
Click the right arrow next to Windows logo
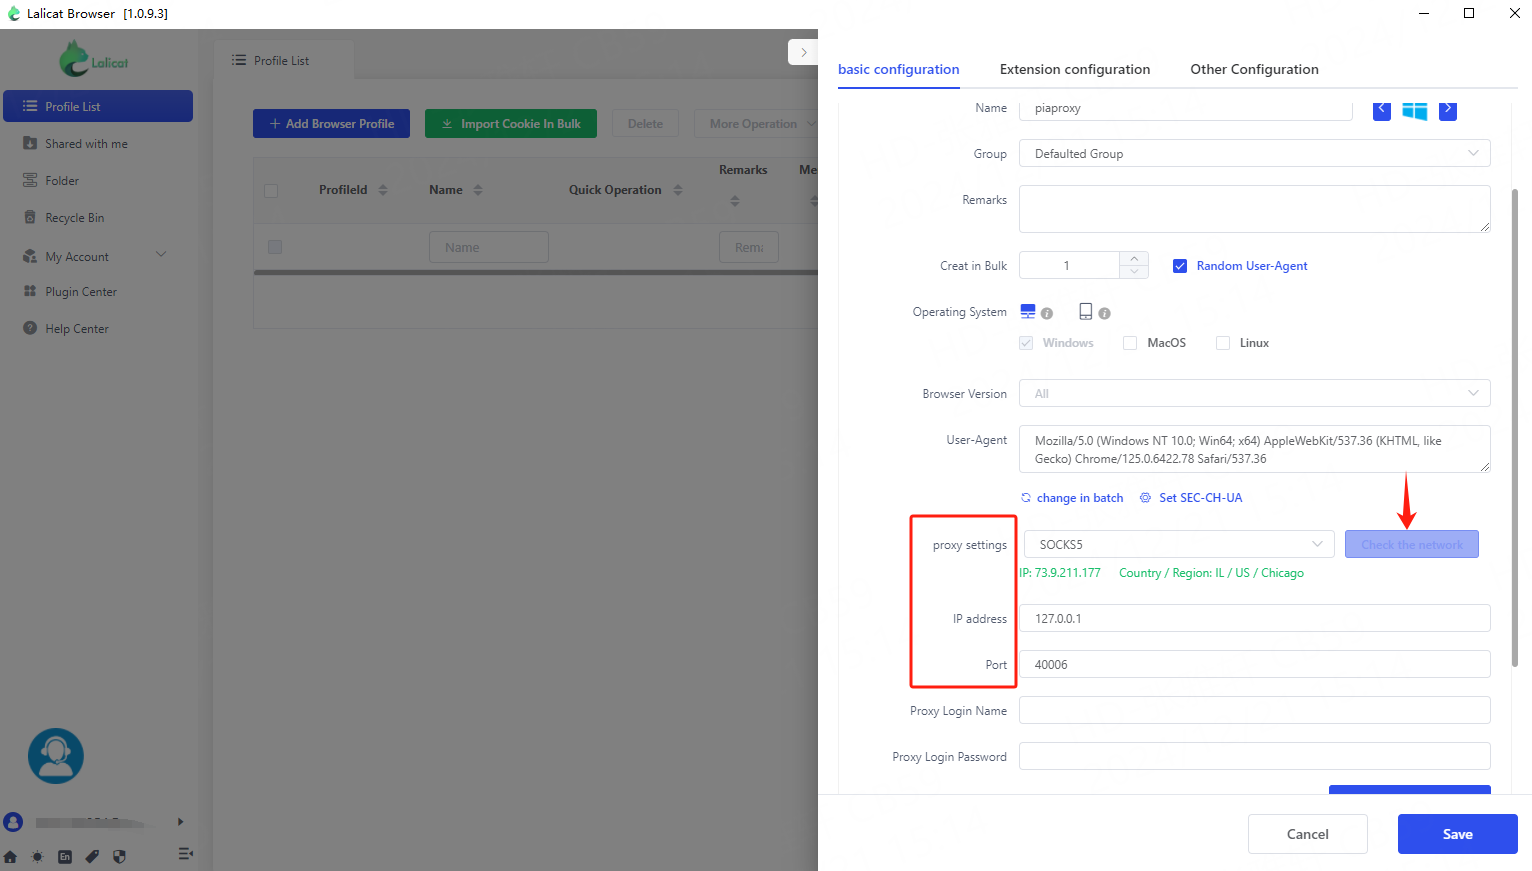[x=1447, y=110]
